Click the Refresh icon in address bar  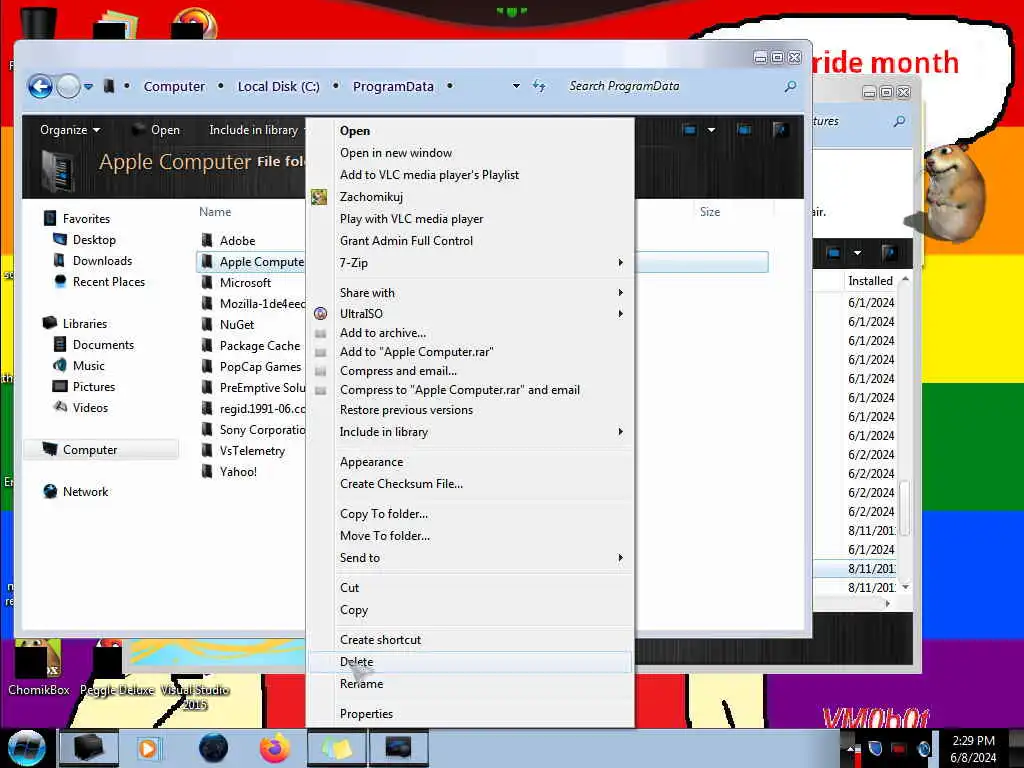coord(539,86)
